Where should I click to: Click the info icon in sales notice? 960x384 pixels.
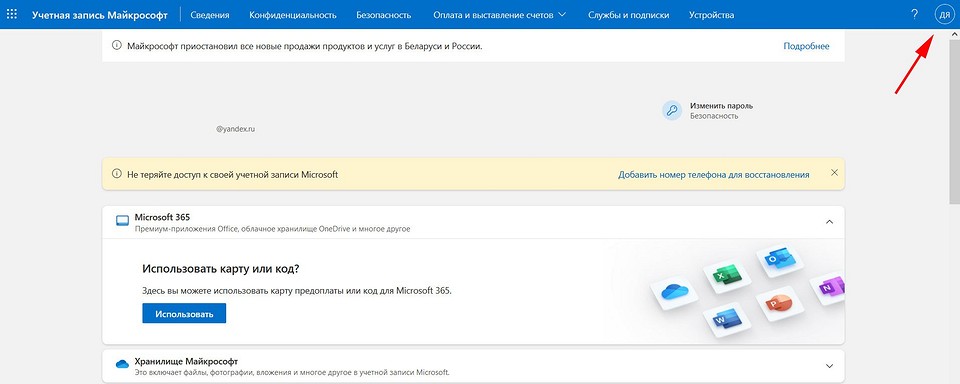[x=117, y=45]
